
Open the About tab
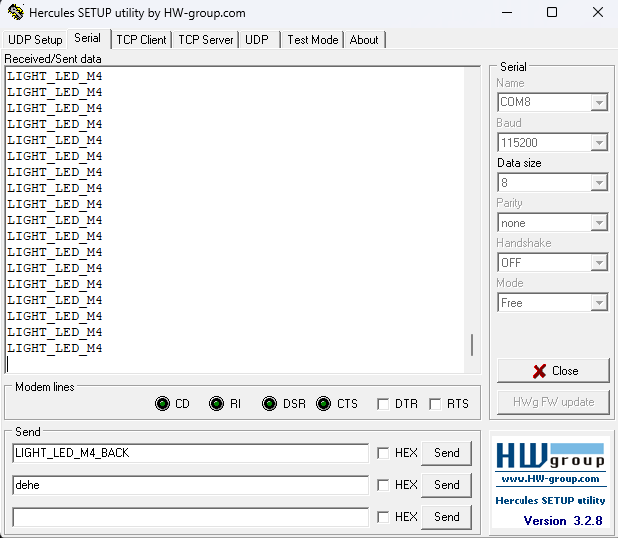pyautogui.click(x=364, y=40)
